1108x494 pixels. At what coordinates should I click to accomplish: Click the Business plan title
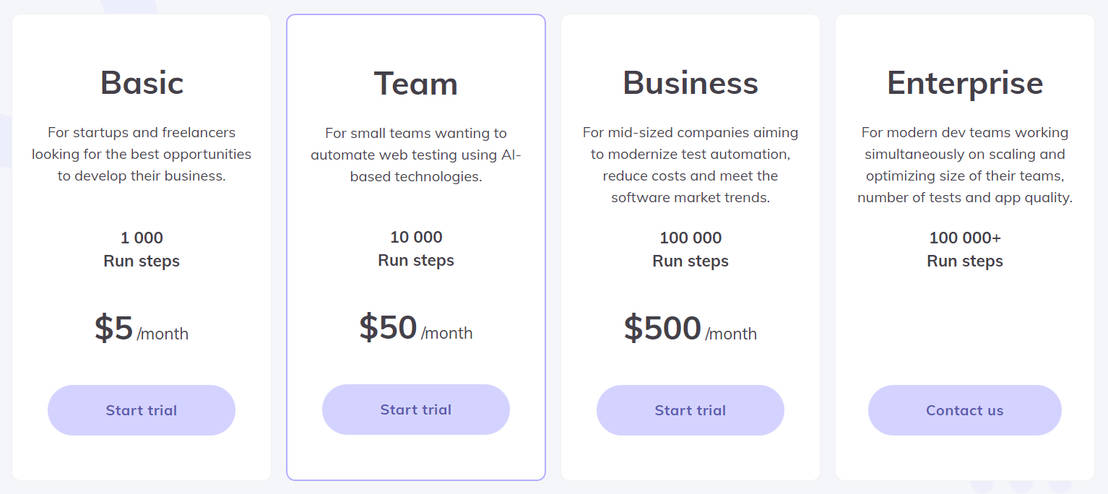tap(690, 82)
